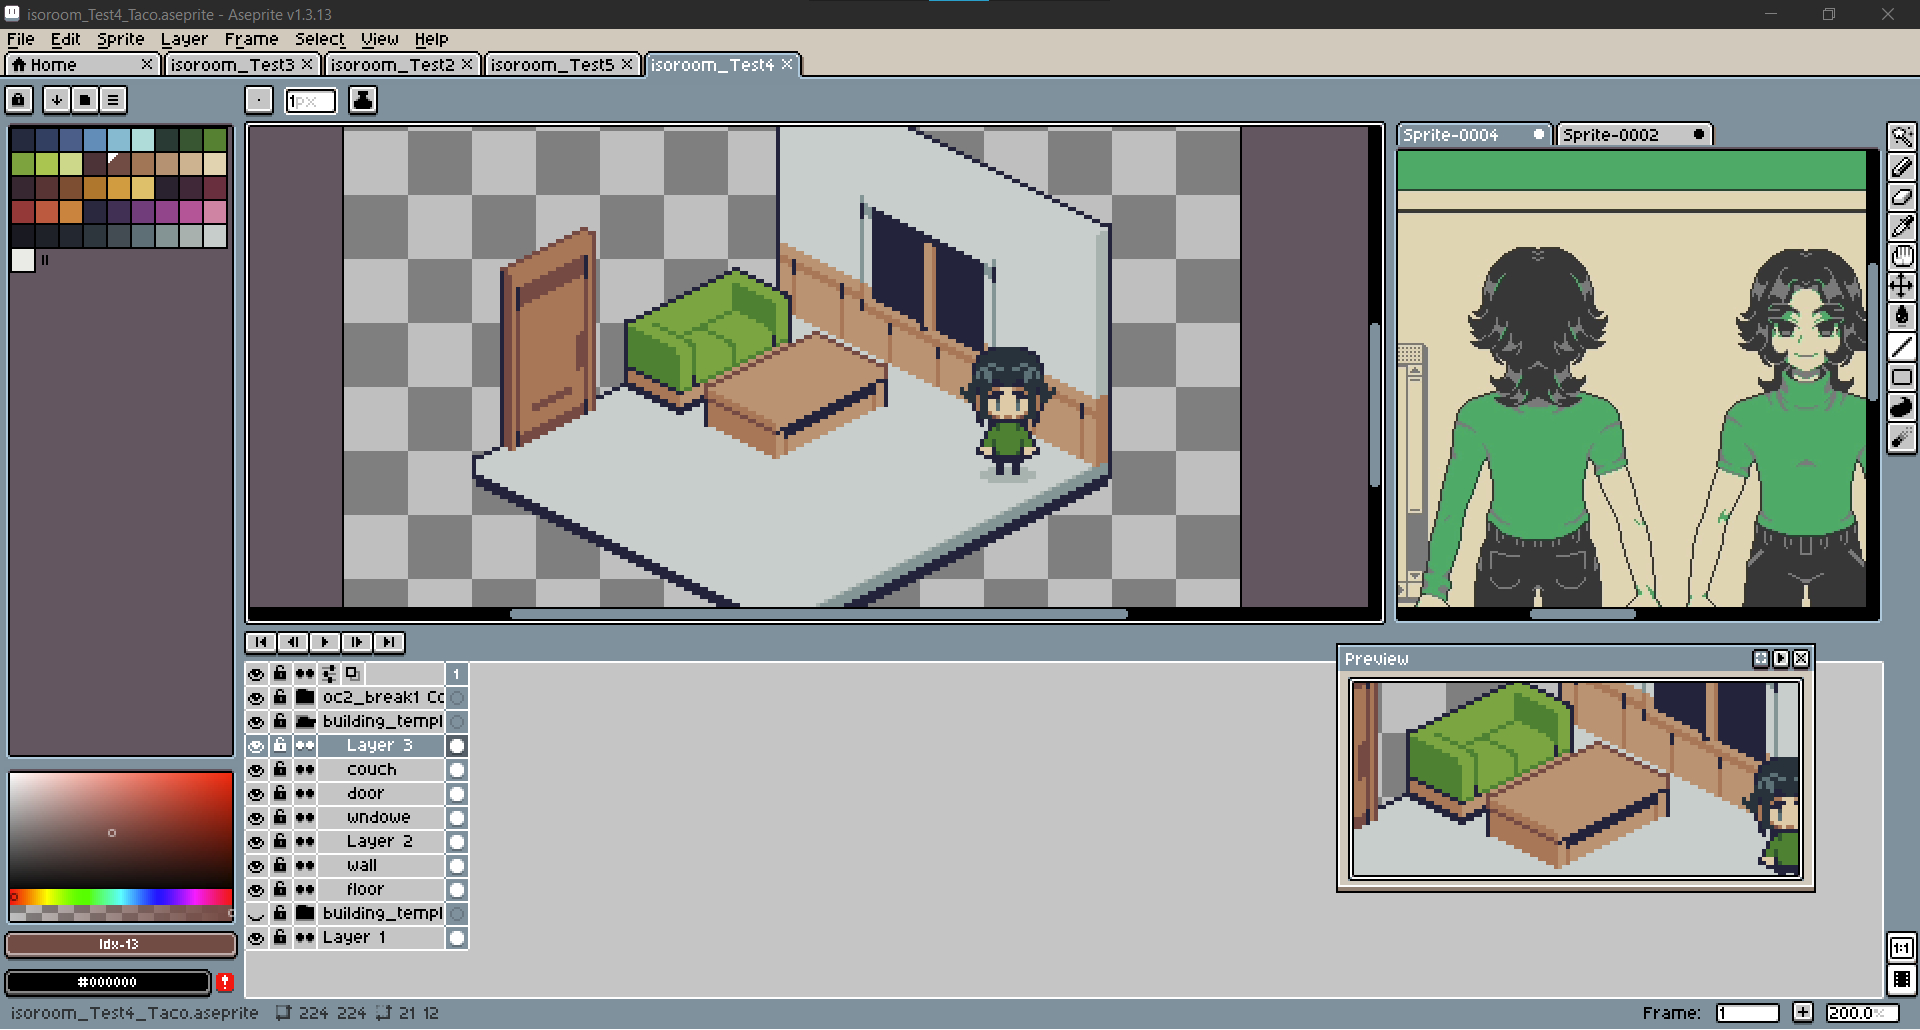Expand the oc2_break1 layer group folder
This screenshot has width=1920, height=1030.
tap(305, 697)
